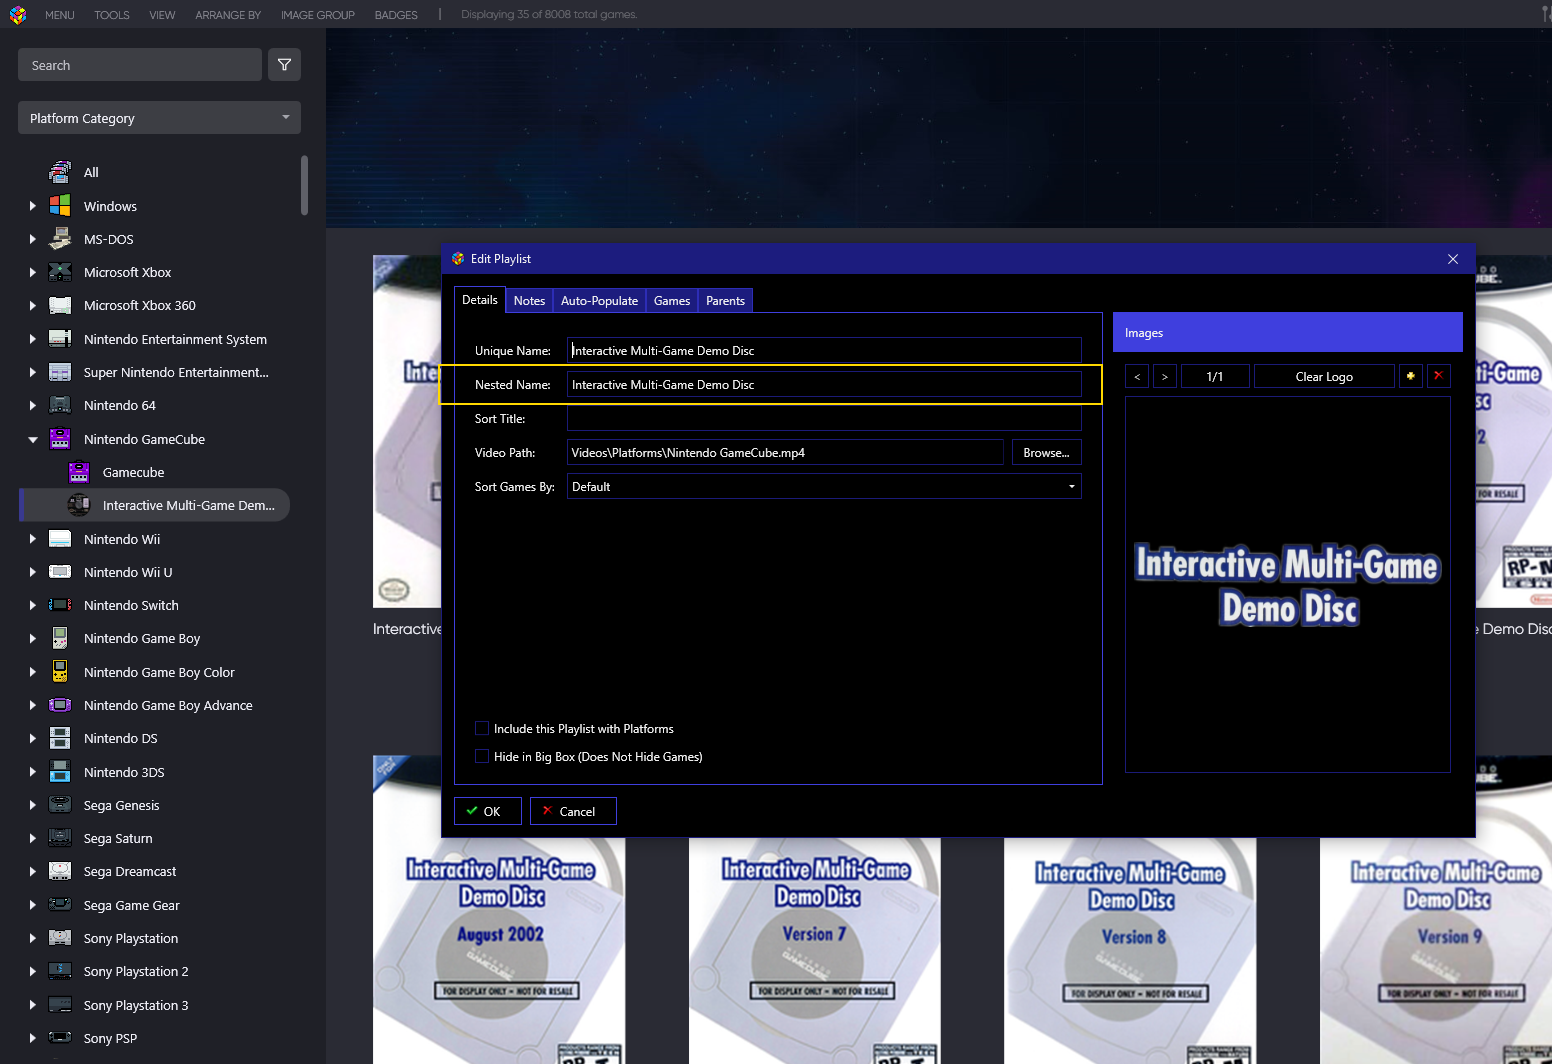Open the Platform Category dropdown
This screenshot has width=1552, height=1064.
pyautogui.click(x=159, y=118)
